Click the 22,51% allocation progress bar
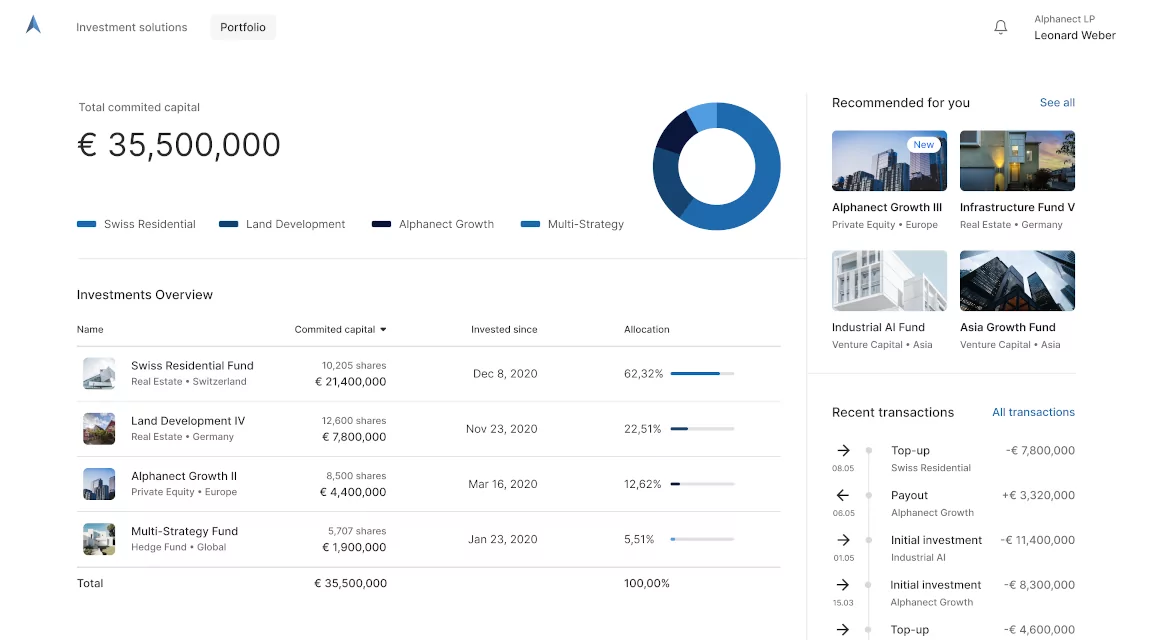 [702, 429]
